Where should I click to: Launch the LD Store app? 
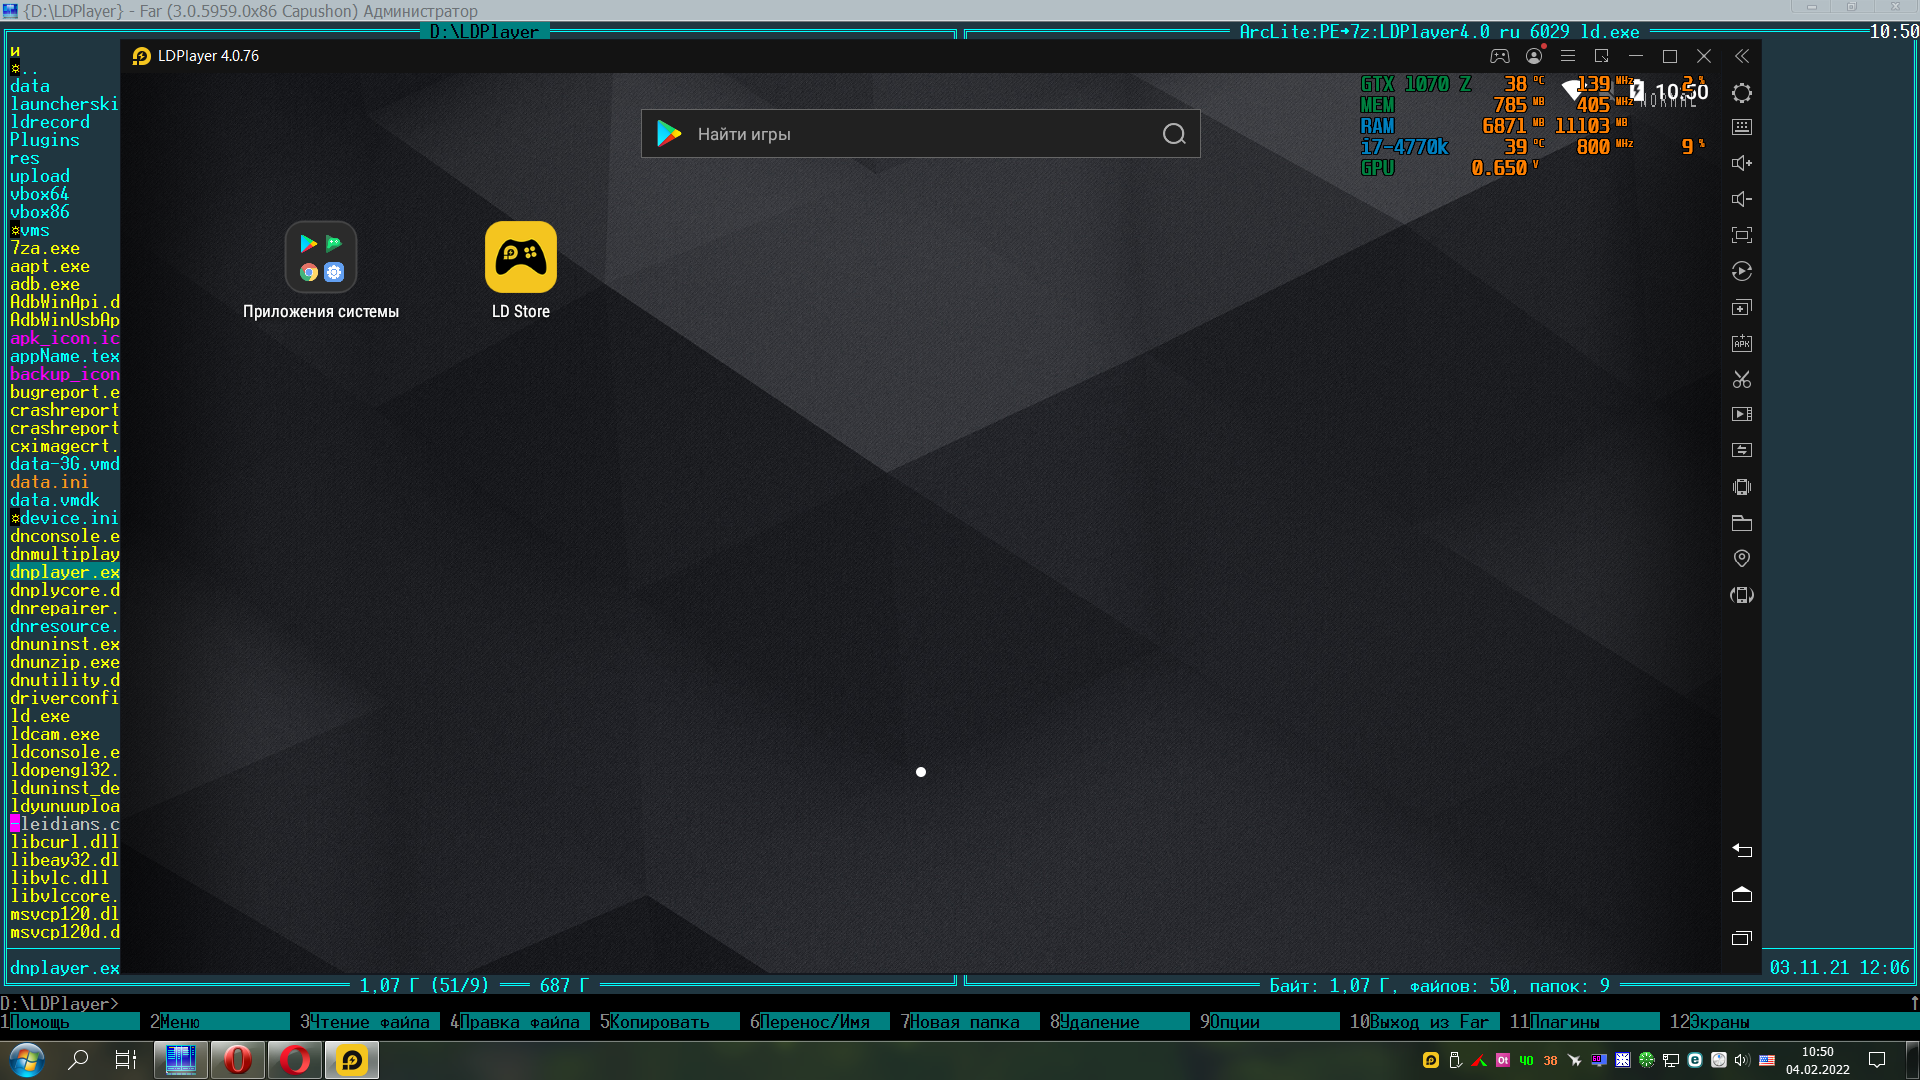(520, 257)
